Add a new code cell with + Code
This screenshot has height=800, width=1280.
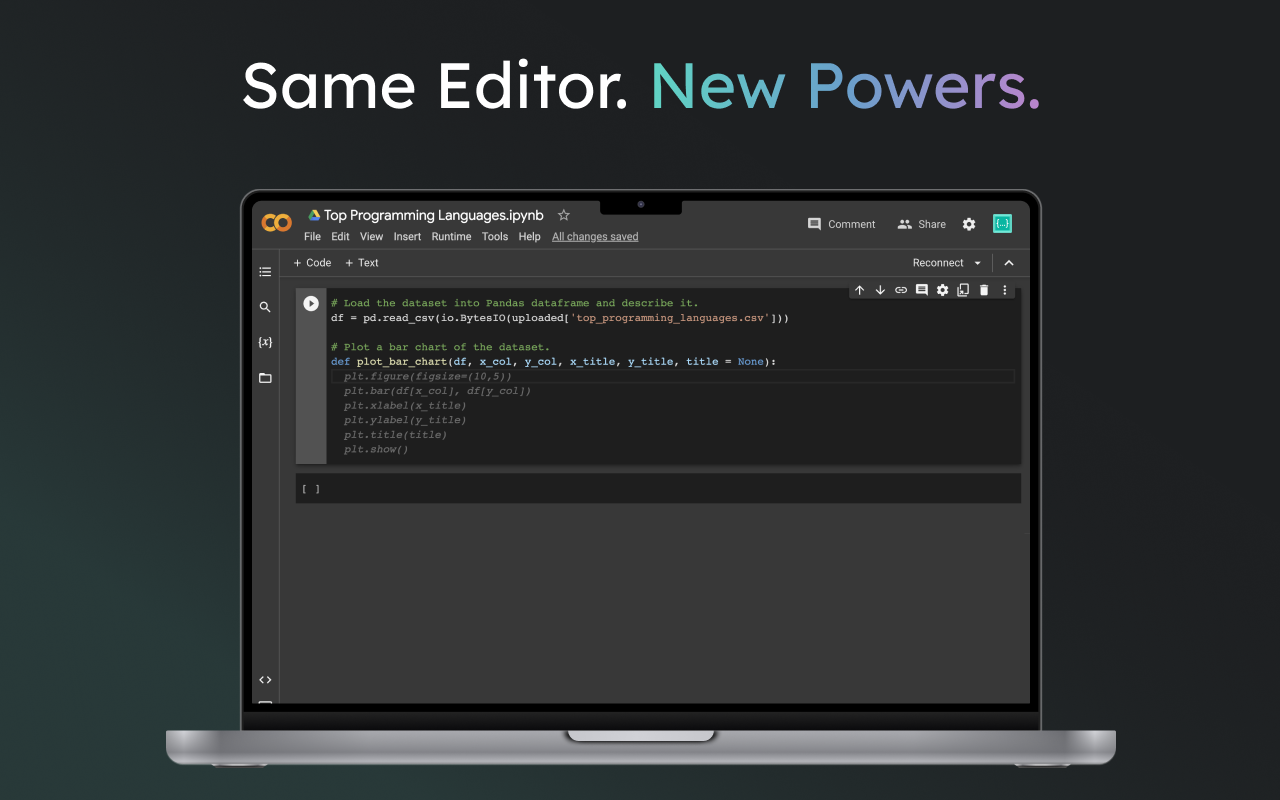tap(311, 262)
